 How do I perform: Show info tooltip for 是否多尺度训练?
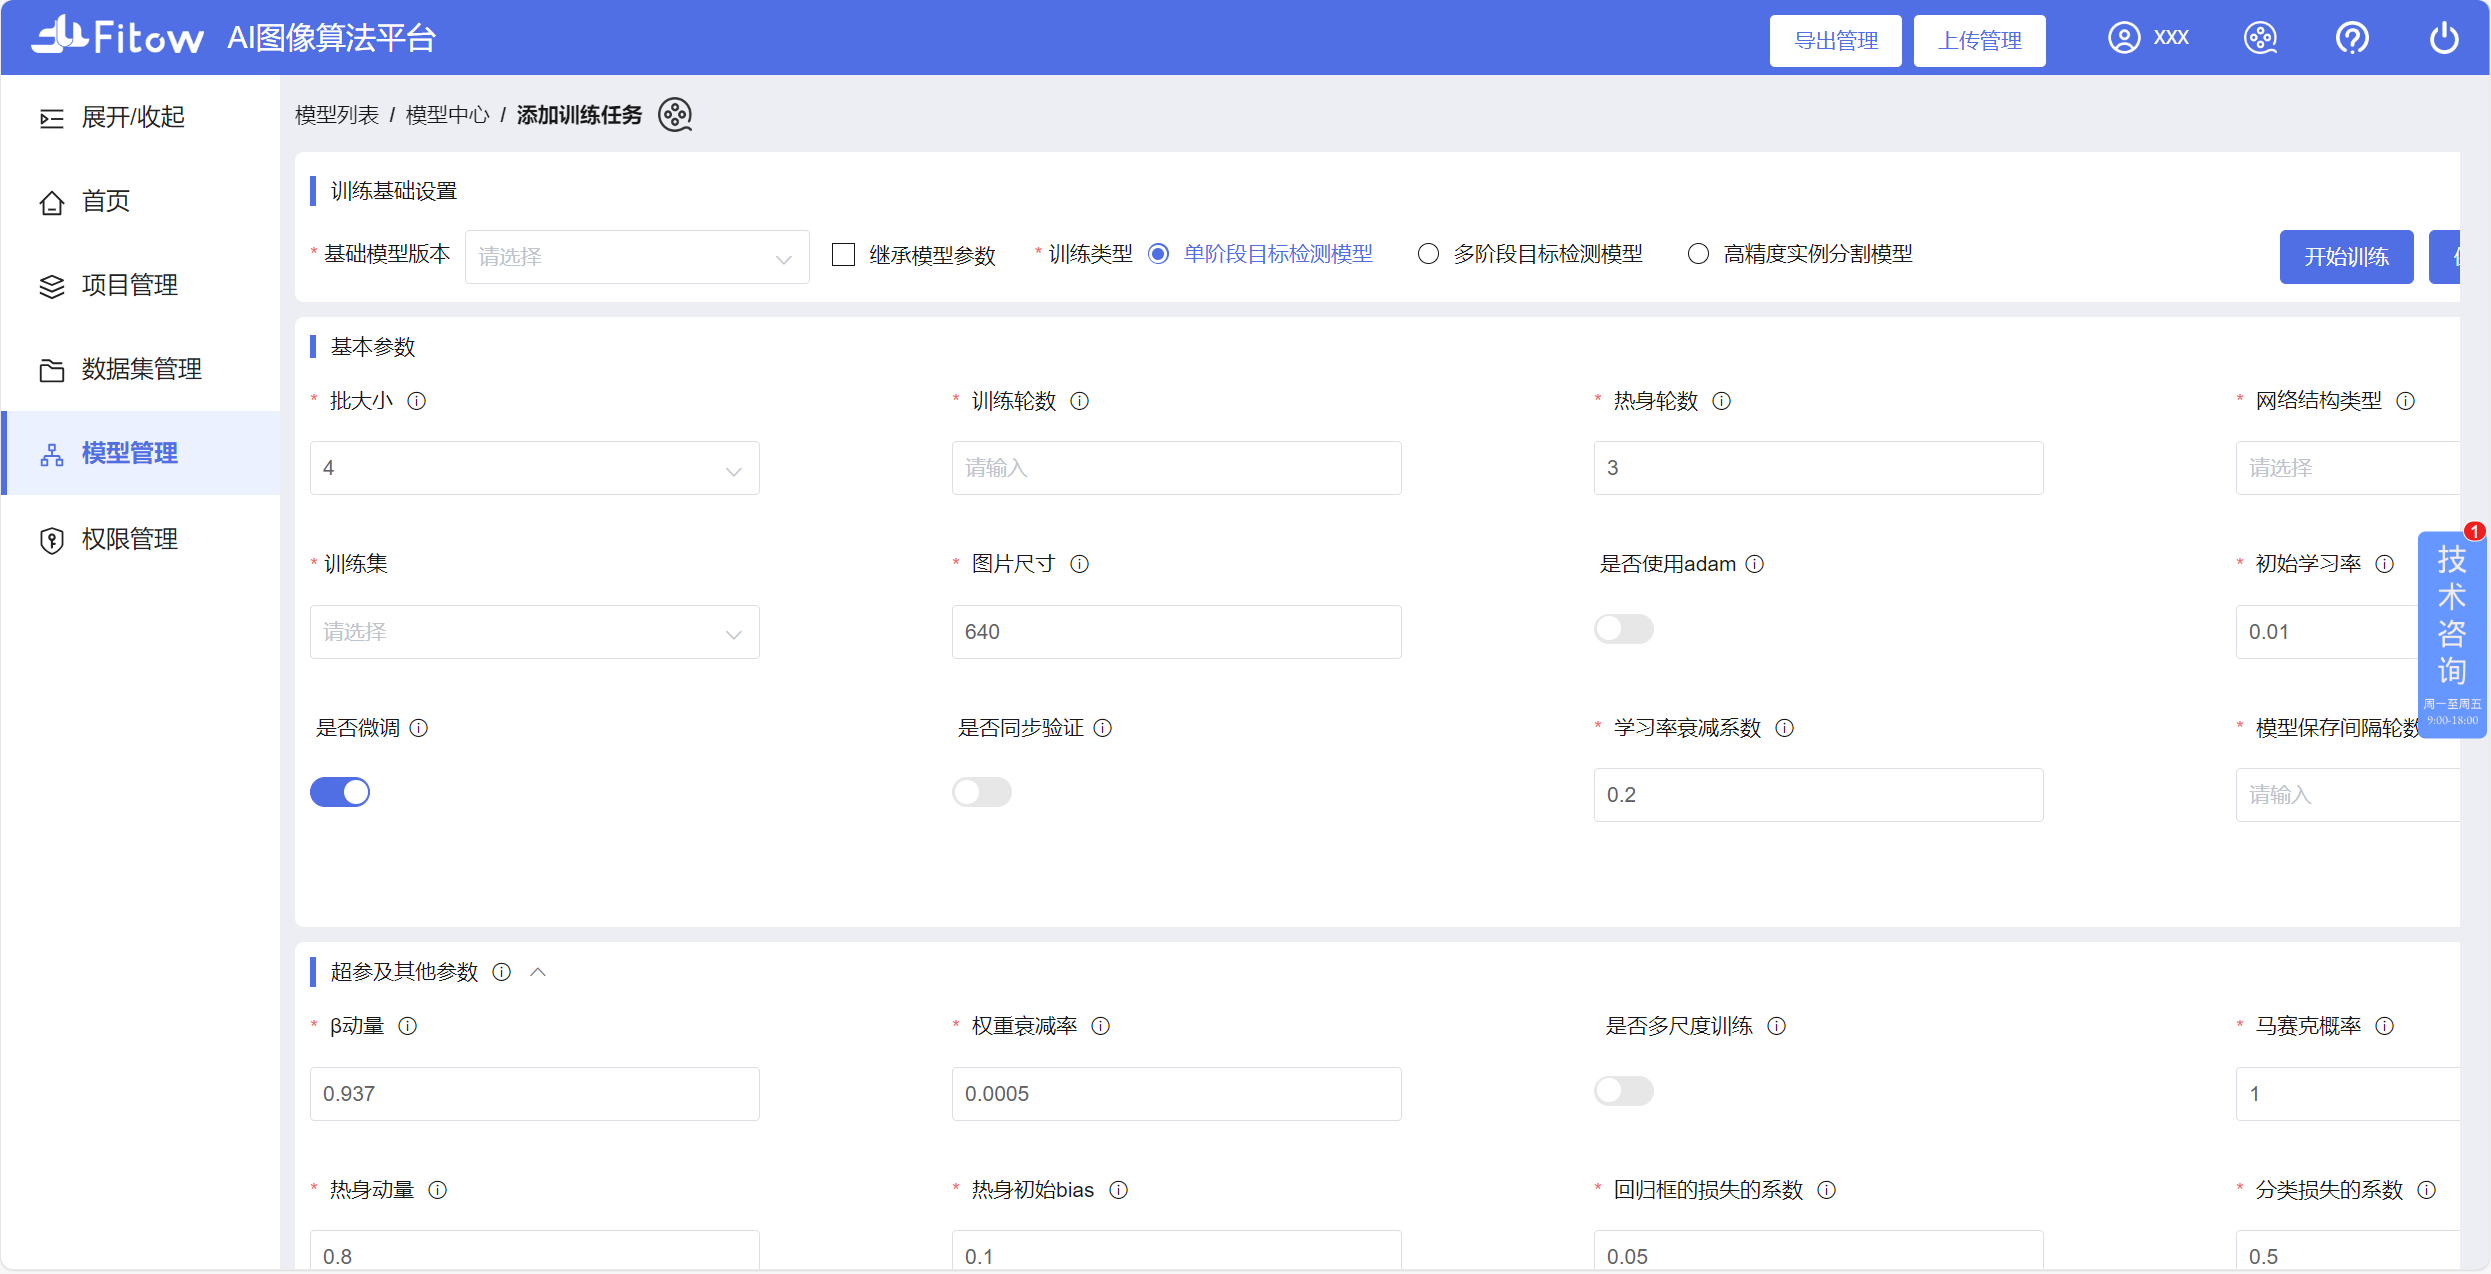[1777, 1026]
